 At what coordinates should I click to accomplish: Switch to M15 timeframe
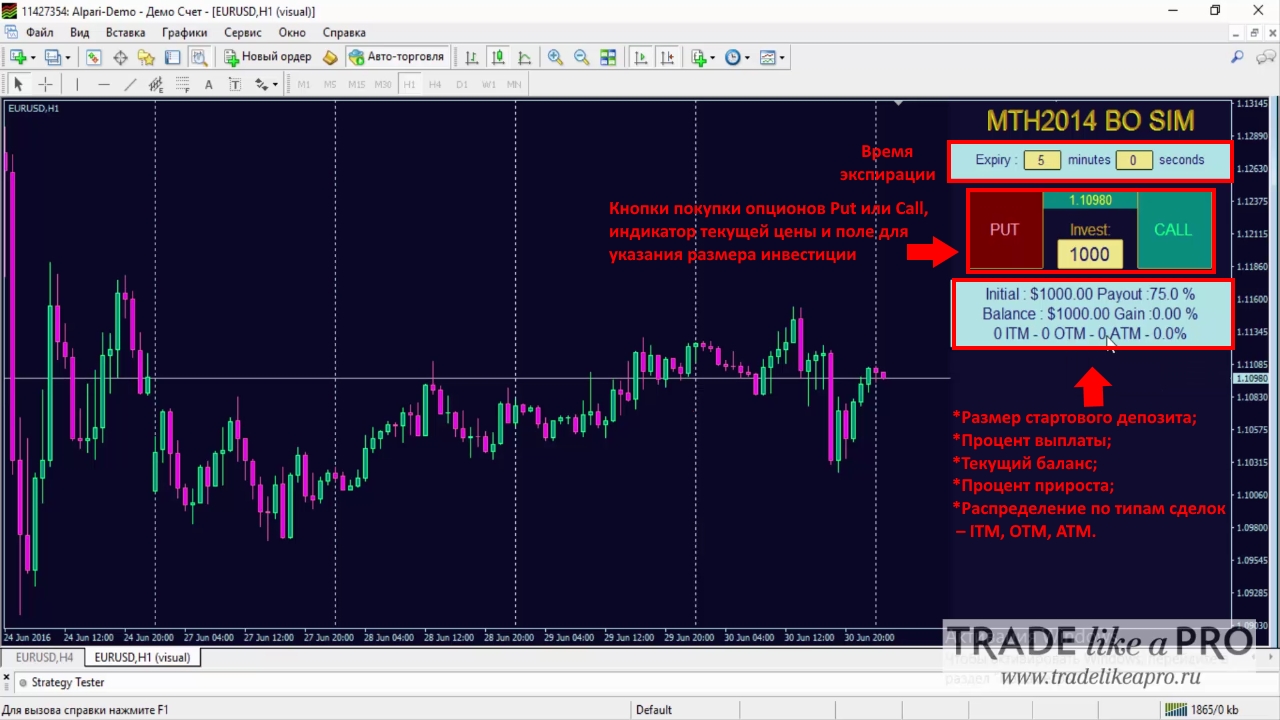click(357, 84)
